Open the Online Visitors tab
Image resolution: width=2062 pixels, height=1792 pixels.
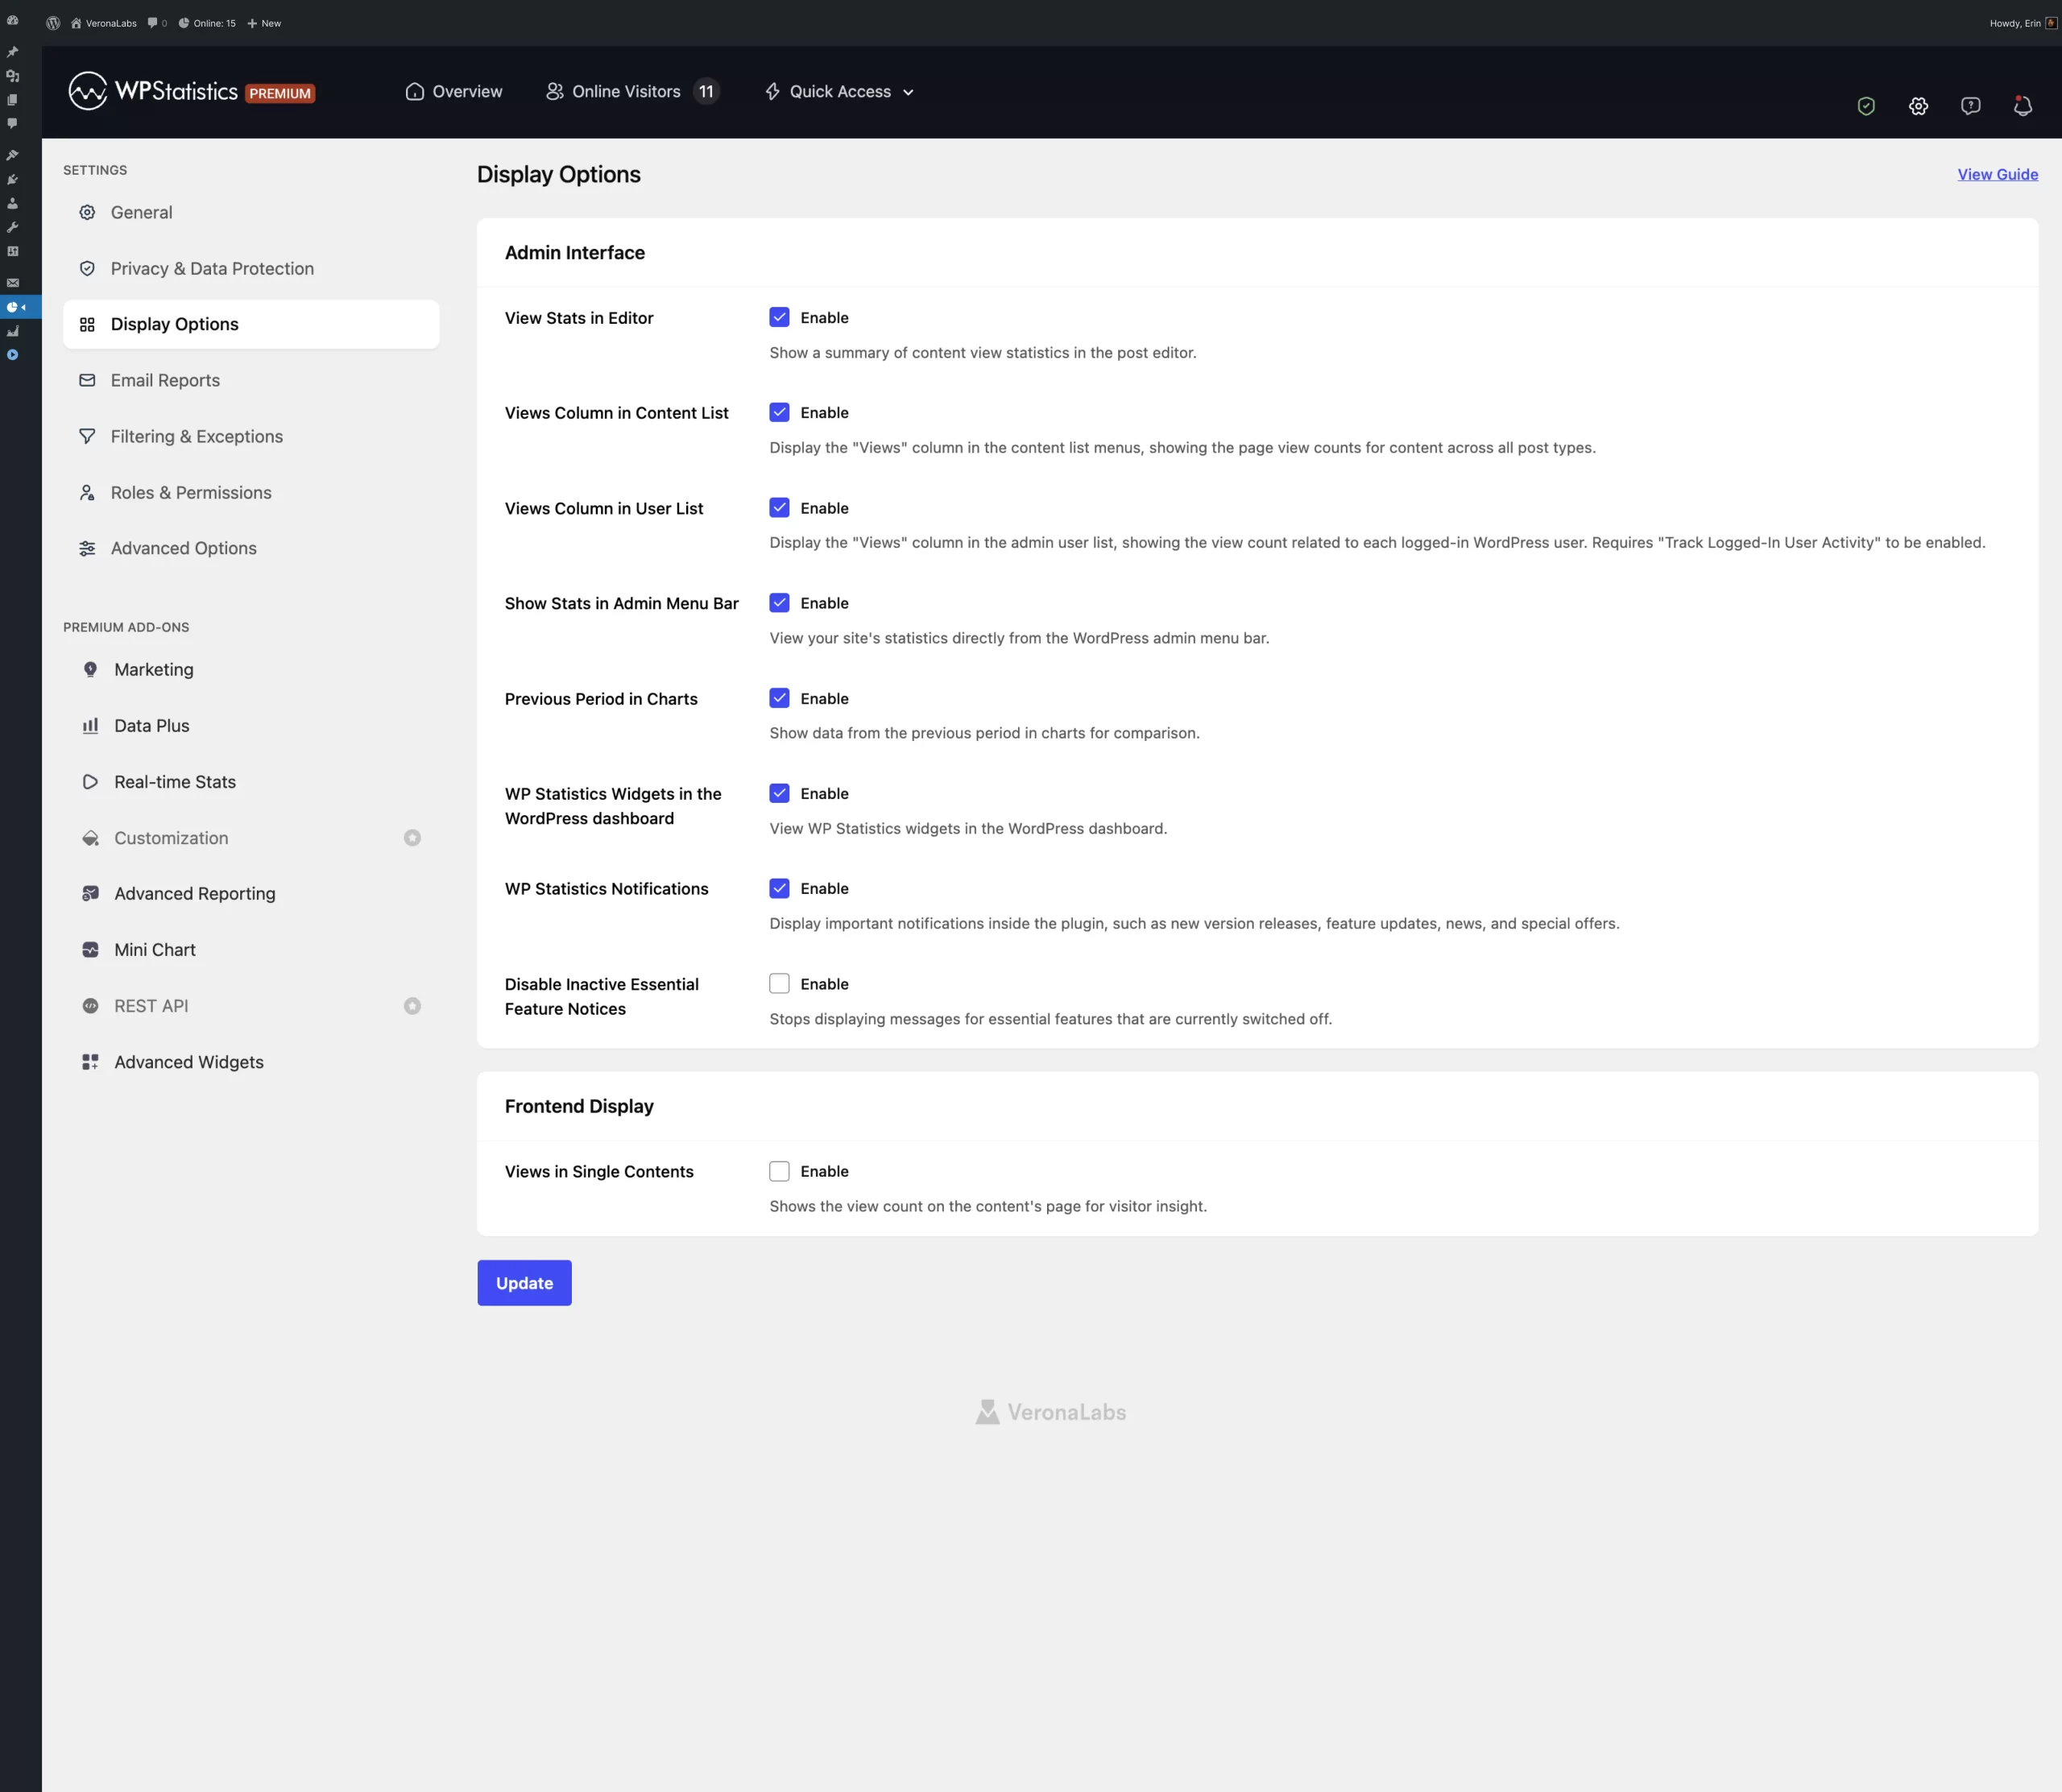[632, 91]
